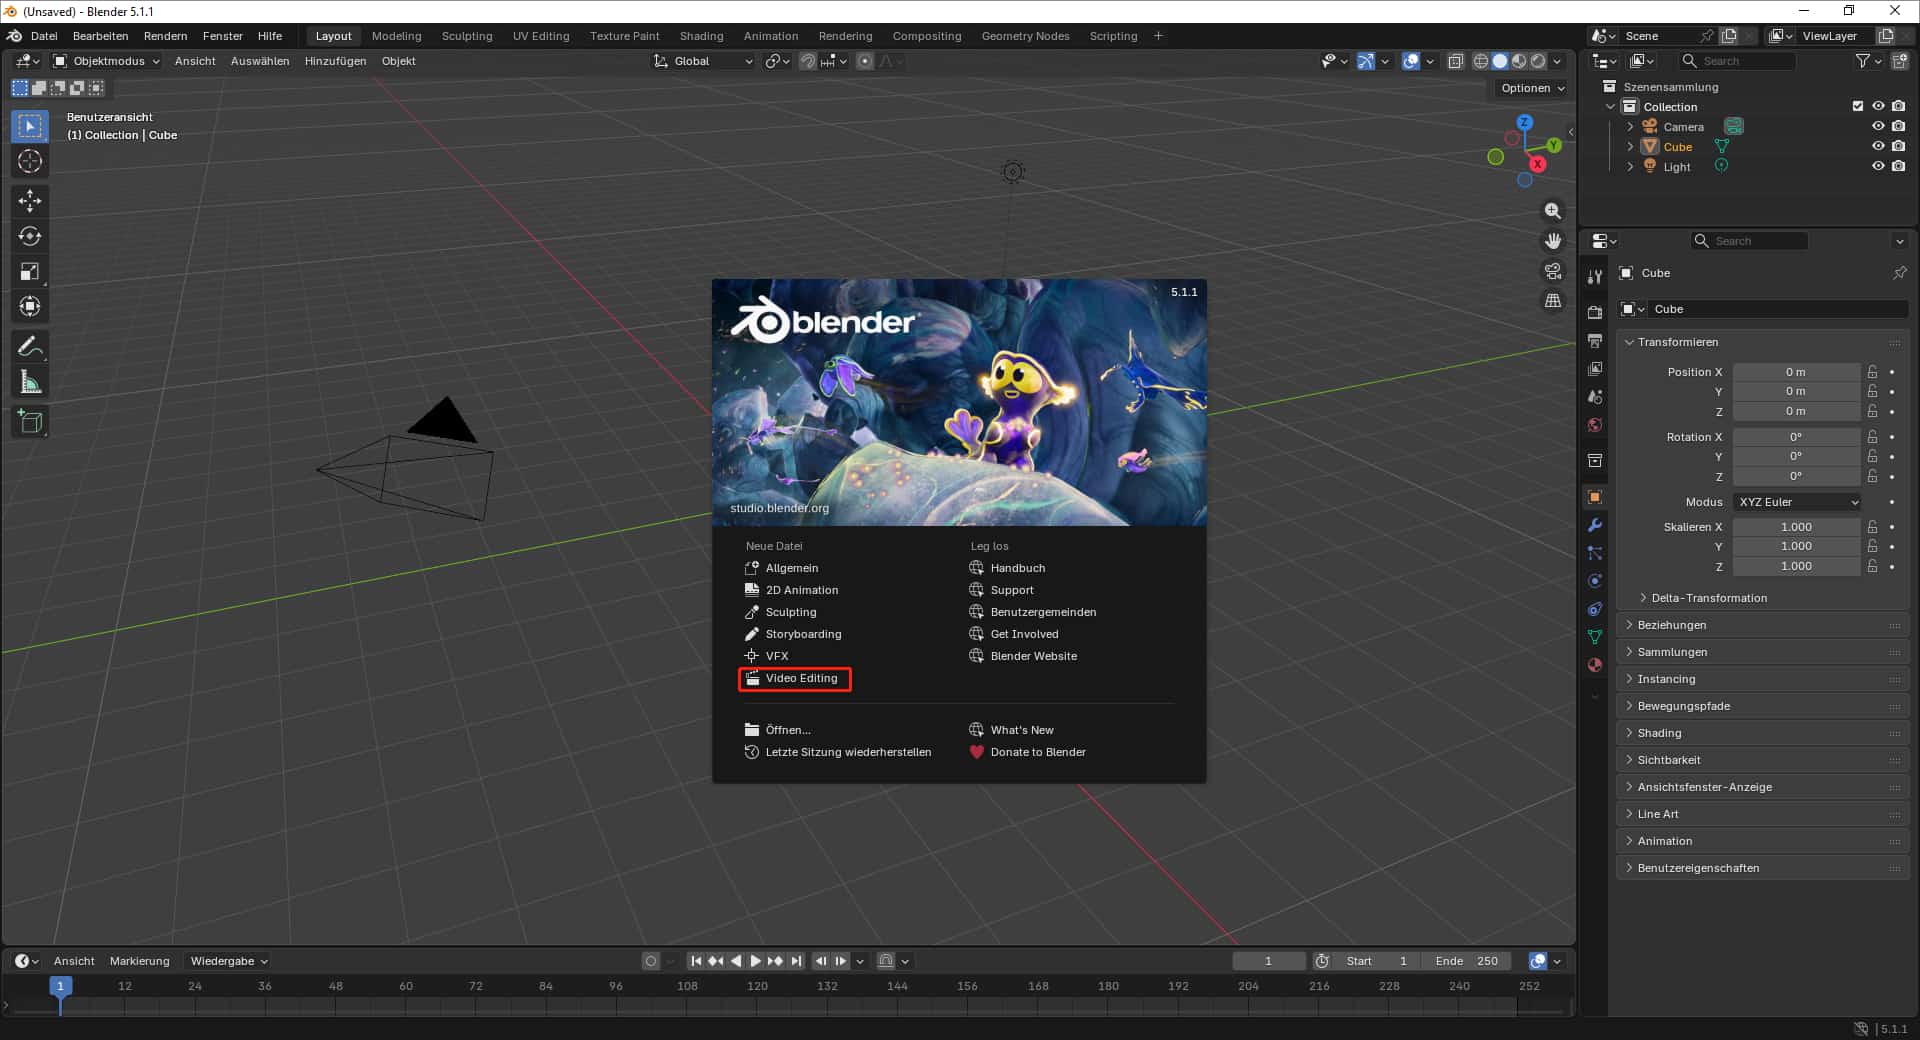Select the Transform tool
Viewport: 1920px width, 1040px height.
tap(30, 306)
